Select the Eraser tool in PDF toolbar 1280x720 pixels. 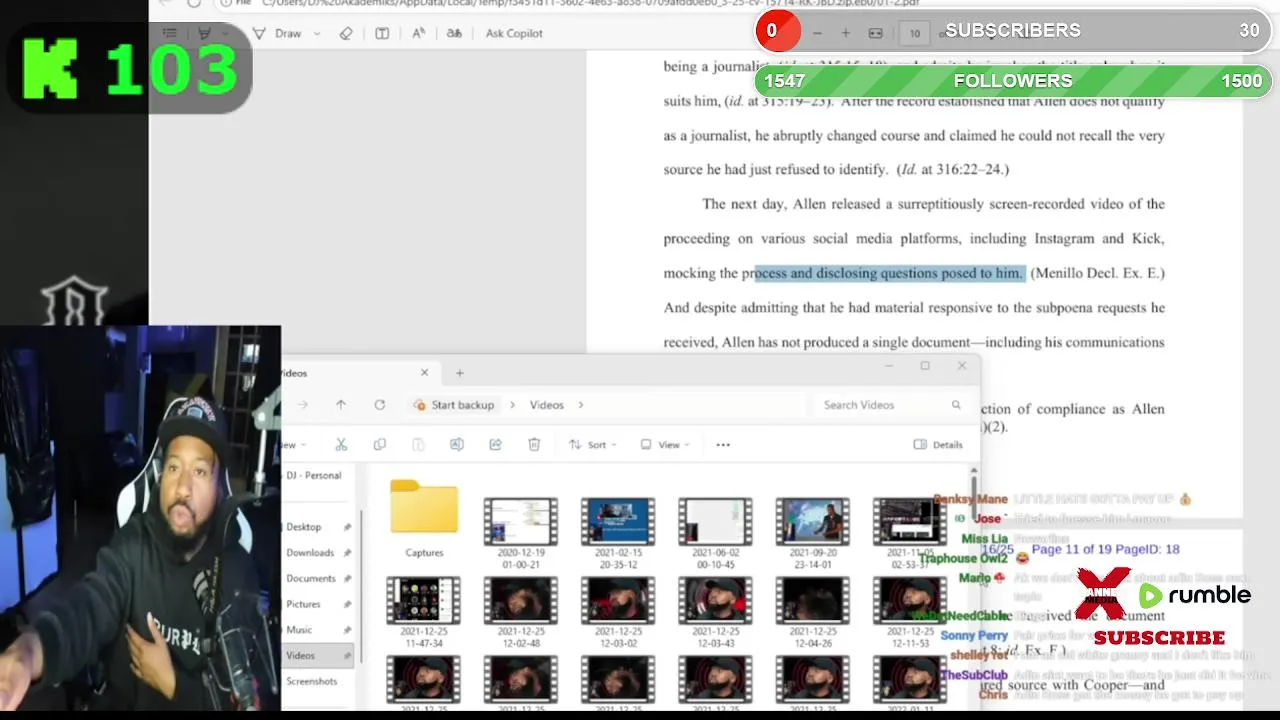pyautogui.click(x=346, y=33)
